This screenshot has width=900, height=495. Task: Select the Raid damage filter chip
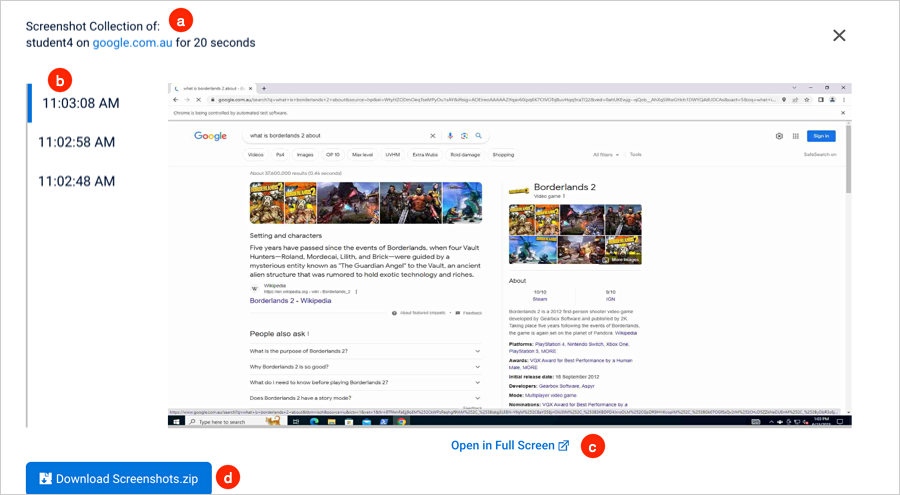click(x=465, y=154)
